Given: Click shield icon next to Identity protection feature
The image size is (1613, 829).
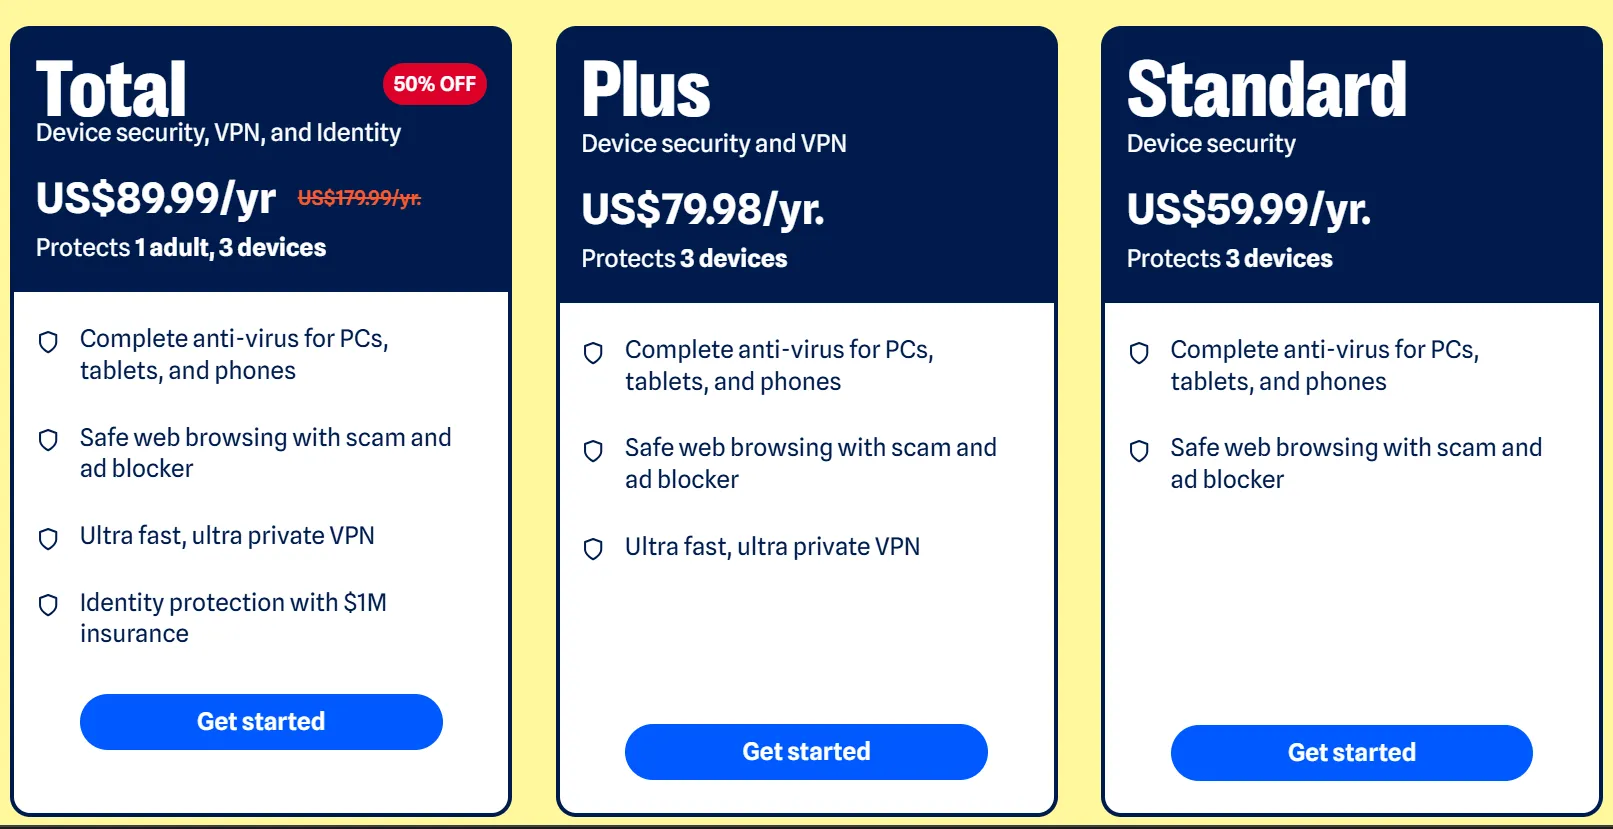Looking at the screenshot, I should point(48,605).
